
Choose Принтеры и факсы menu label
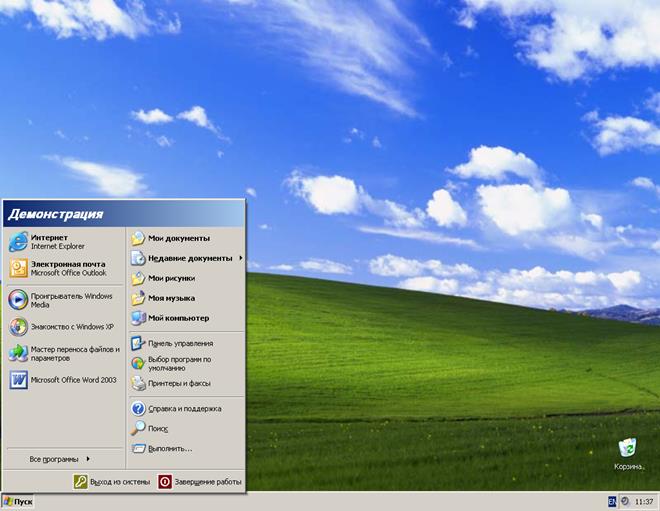pos(179,383)
